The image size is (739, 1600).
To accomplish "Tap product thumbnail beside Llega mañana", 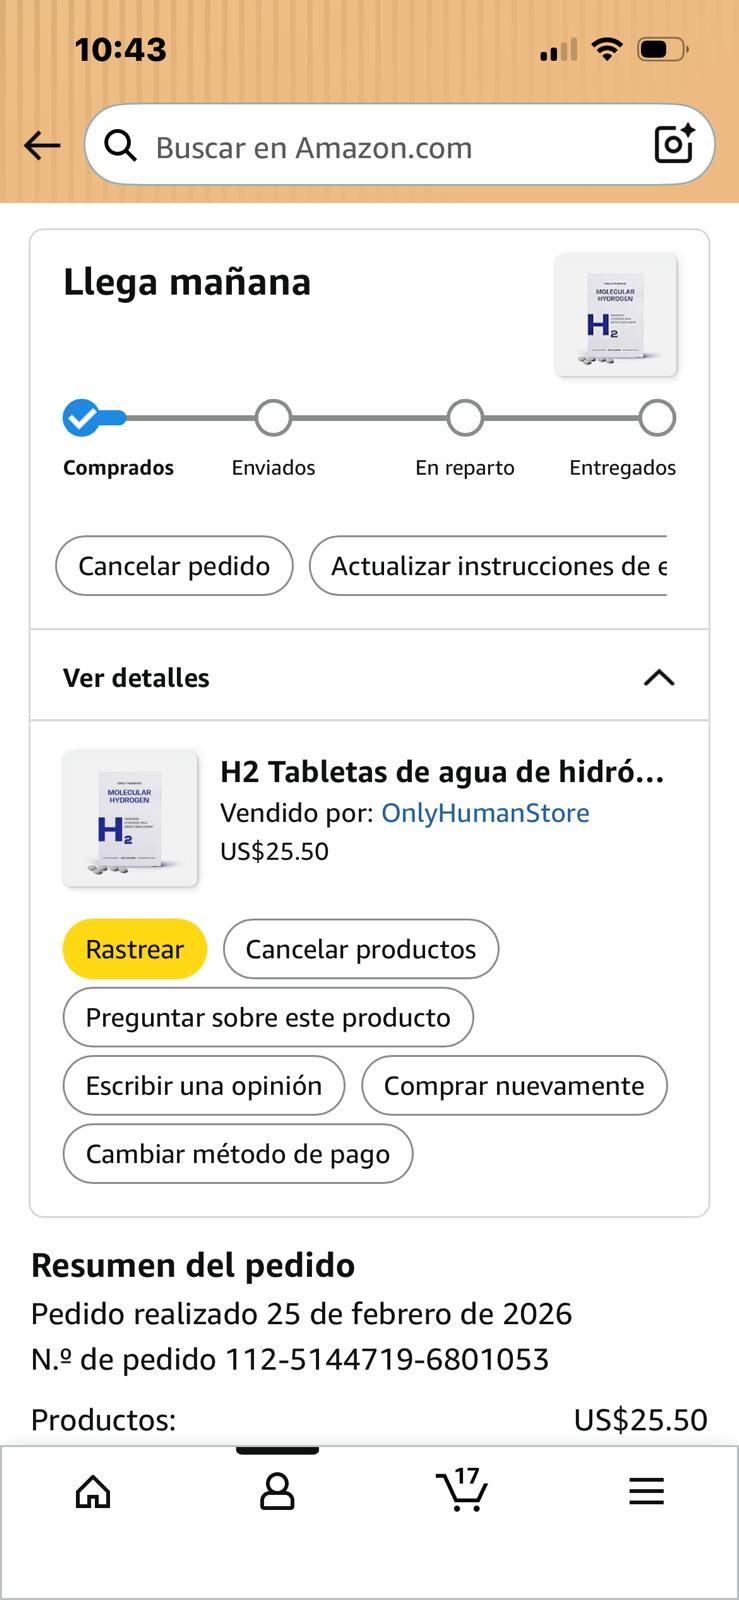I will (616, 315).
